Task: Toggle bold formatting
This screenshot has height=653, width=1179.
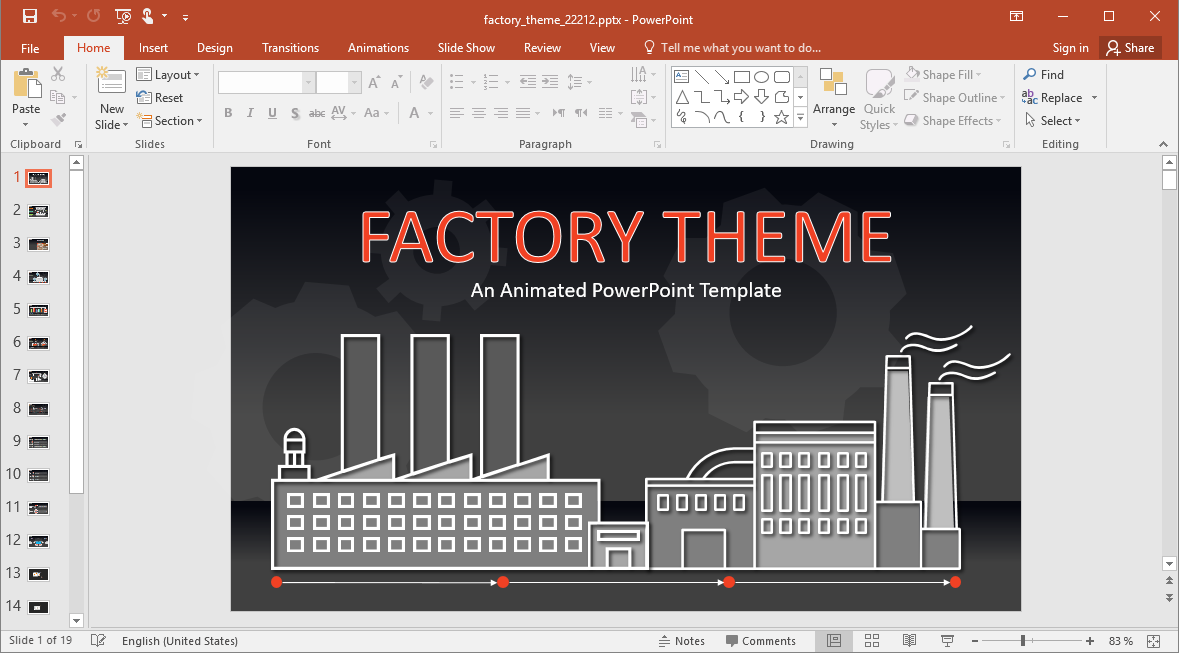Action: coord(228,113)
